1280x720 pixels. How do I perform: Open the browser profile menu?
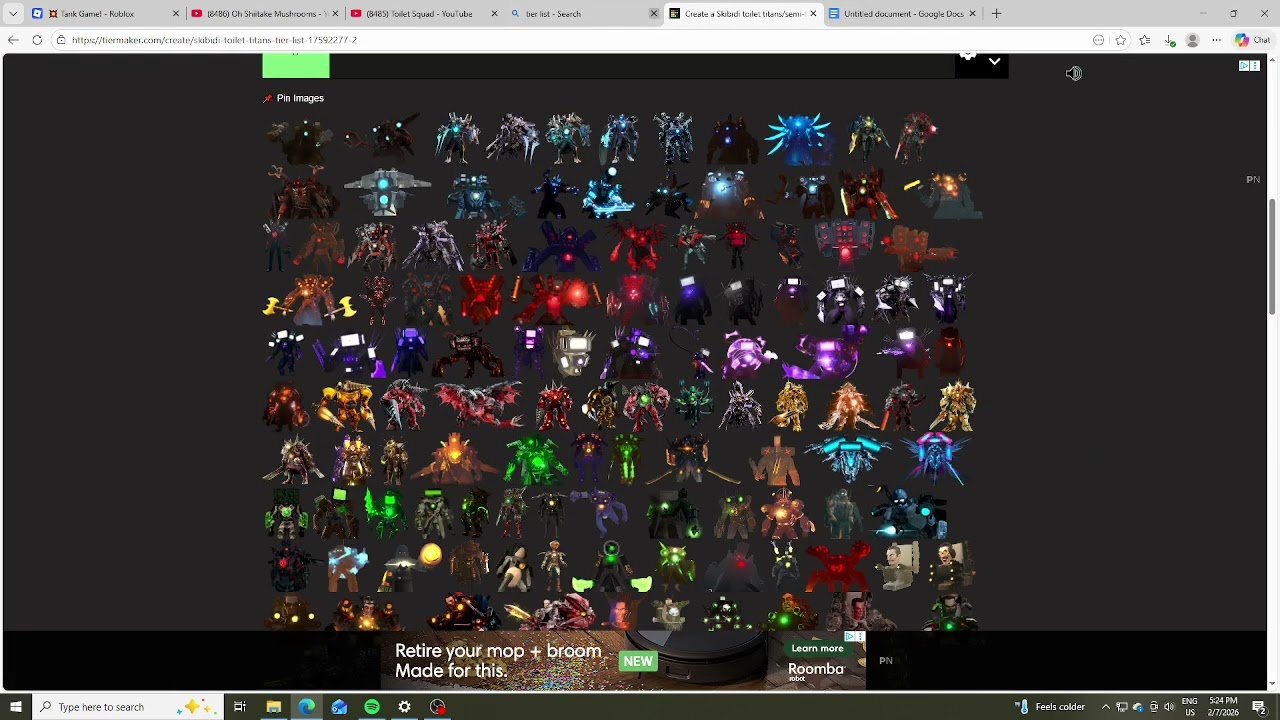point(1192,40)
